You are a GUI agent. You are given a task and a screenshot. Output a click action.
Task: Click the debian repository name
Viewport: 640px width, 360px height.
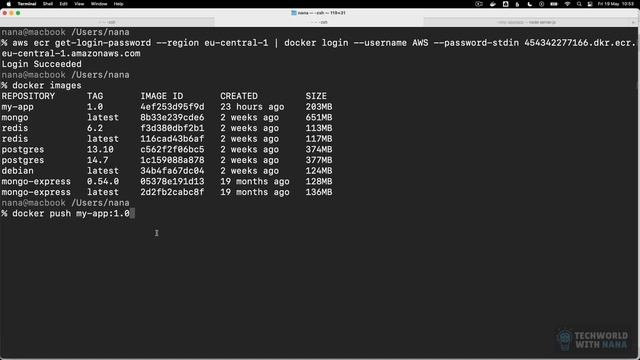point(18,171)
